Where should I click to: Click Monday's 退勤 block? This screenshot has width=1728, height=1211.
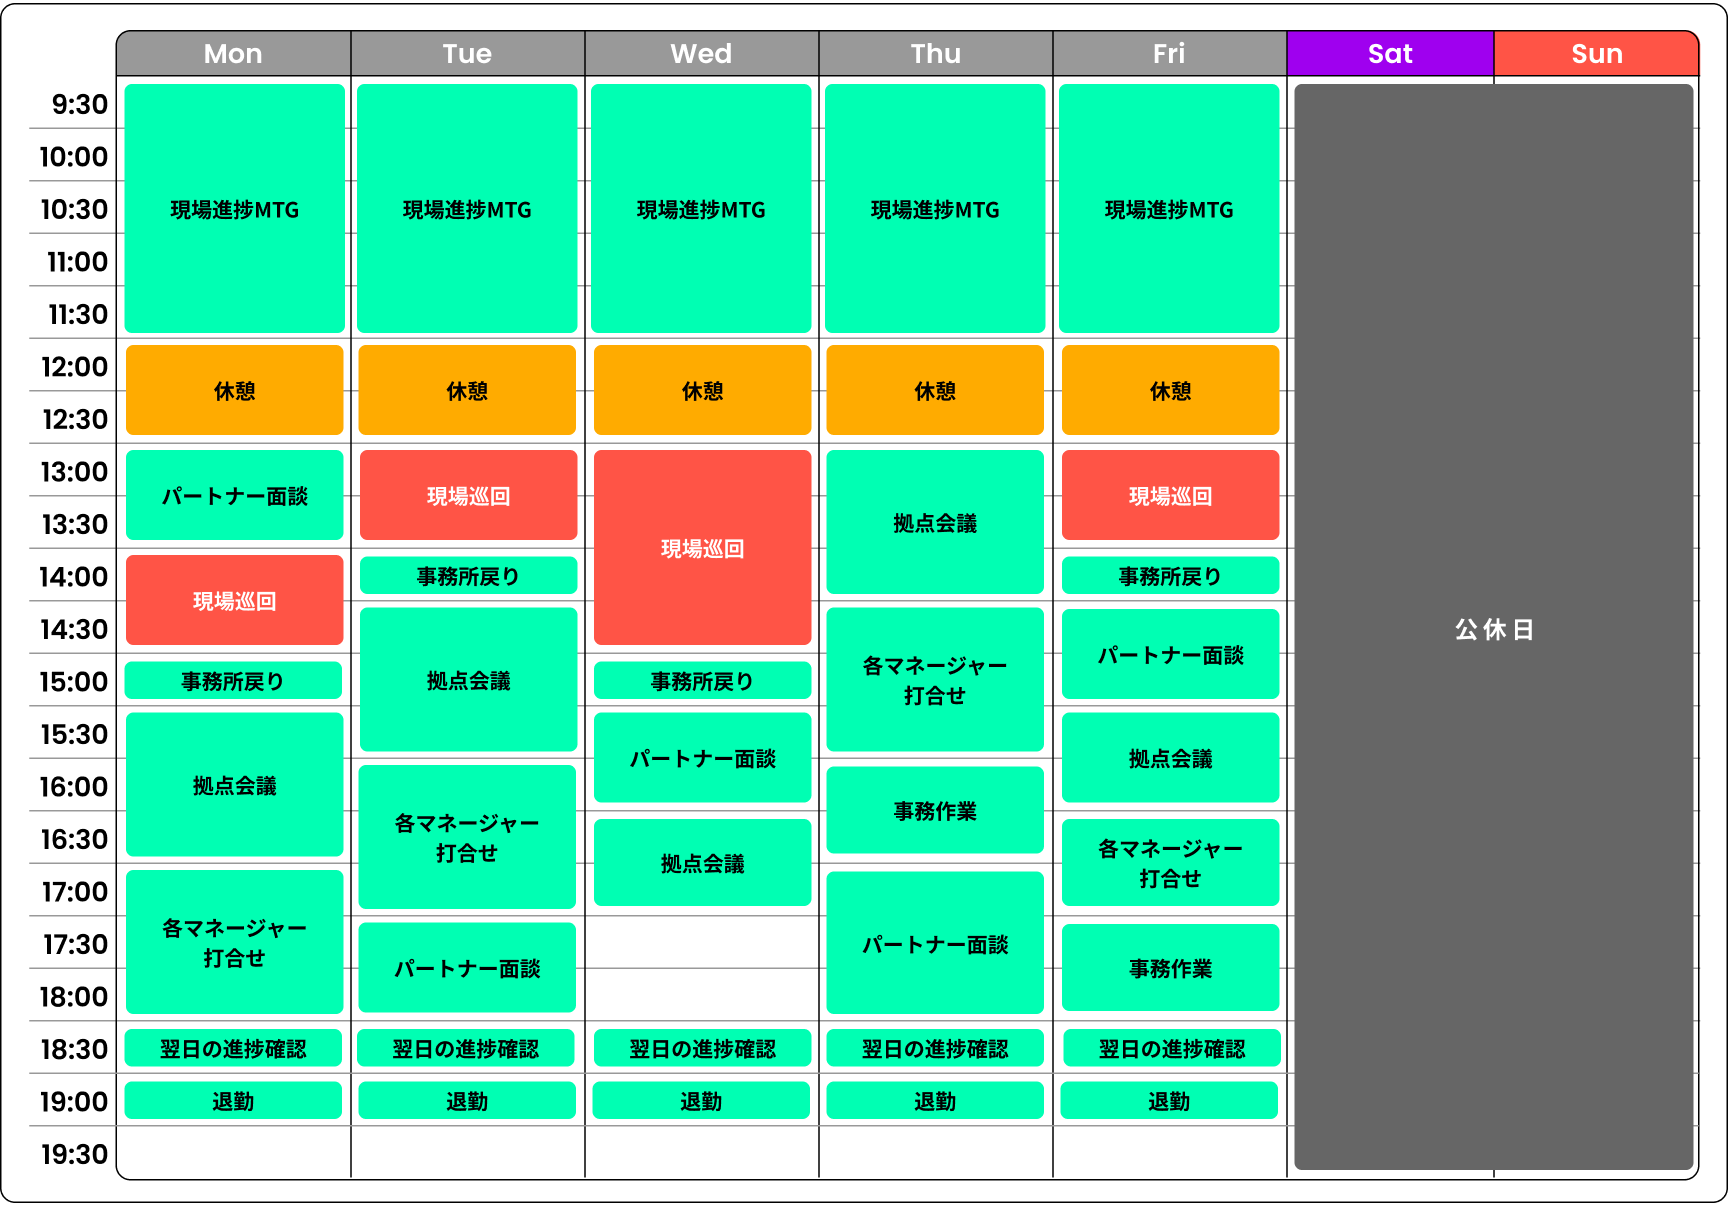[233, 1100]
